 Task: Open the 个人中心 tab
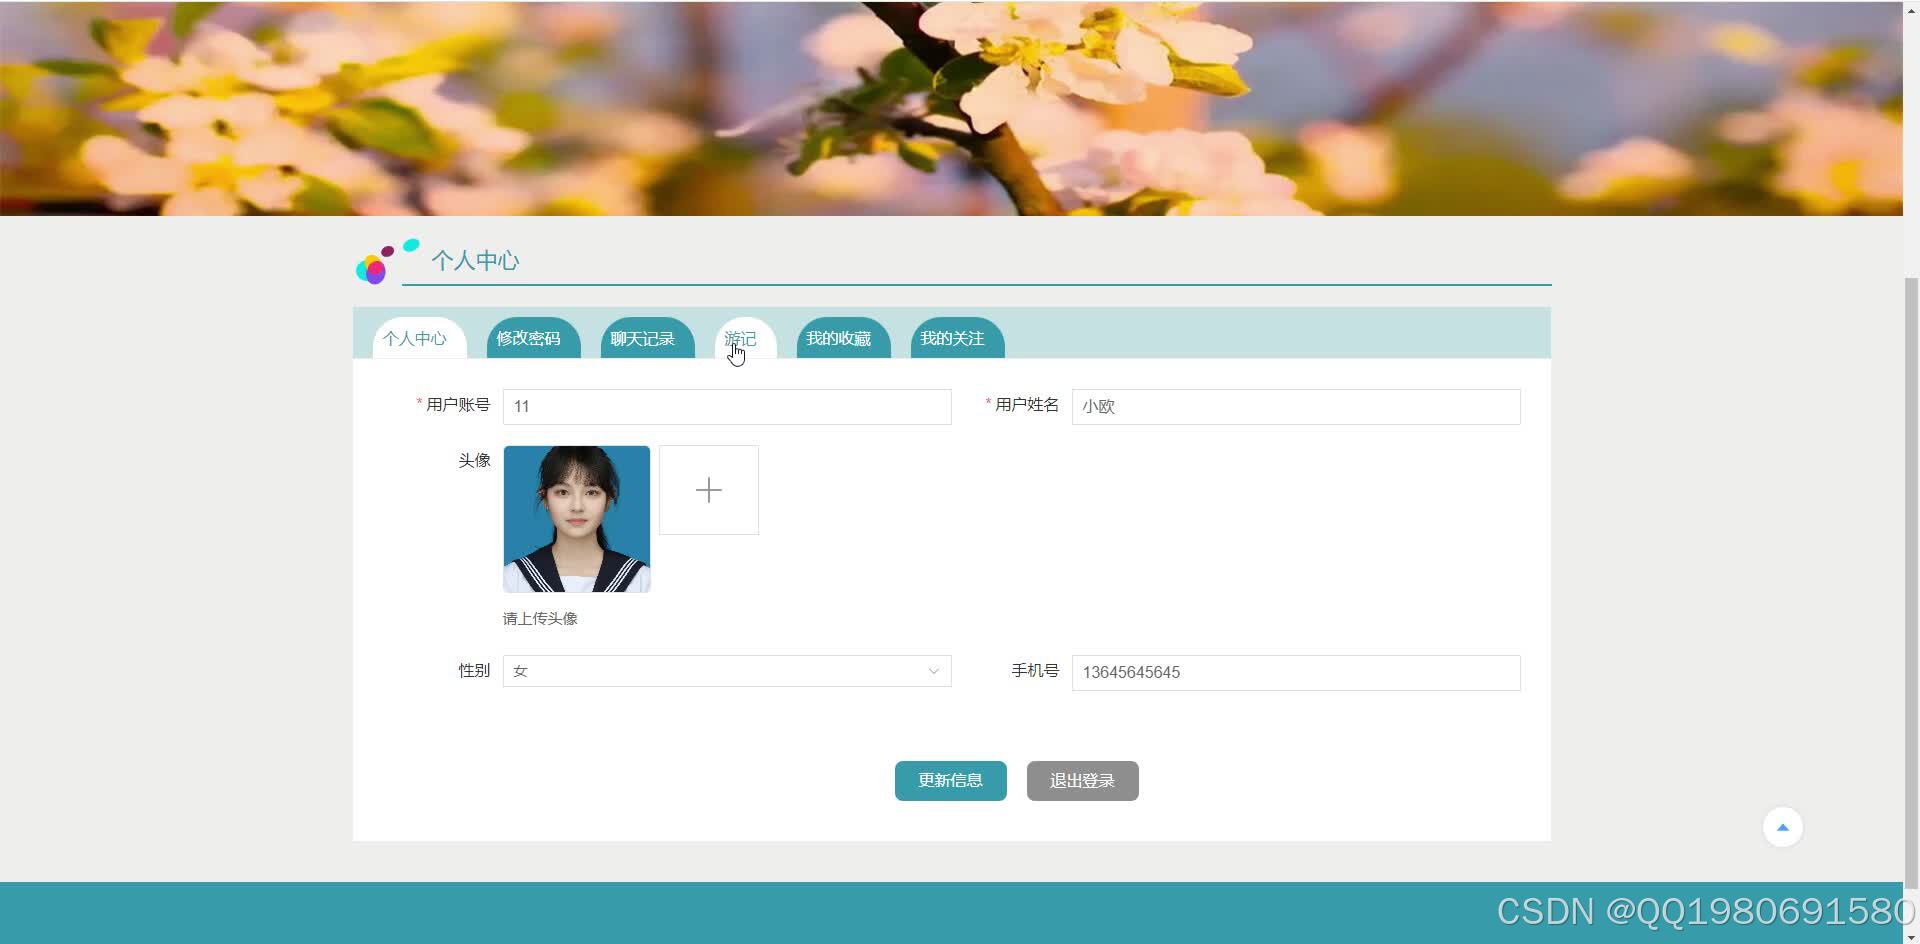pyautogui.click(x=419, y=338)
